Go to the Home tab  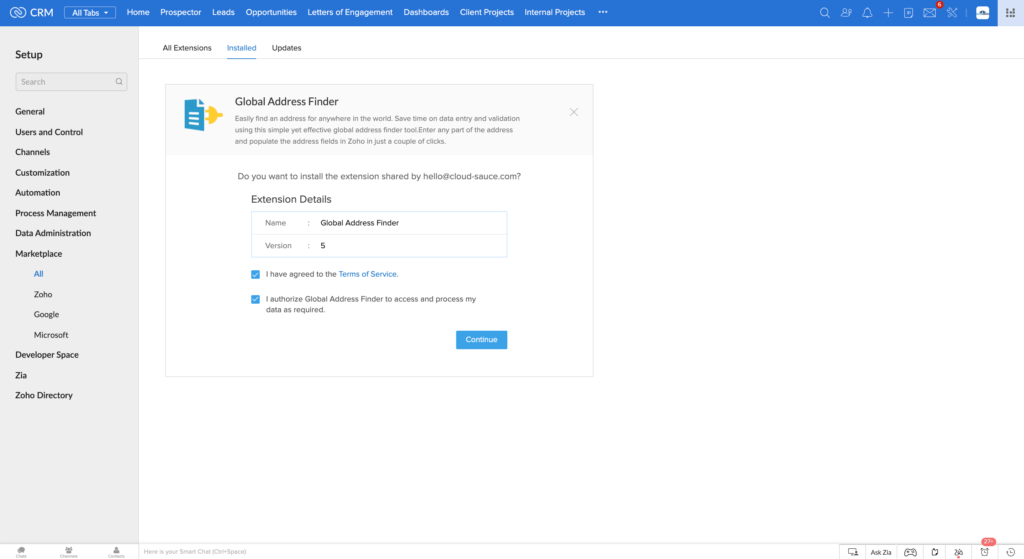coord(138,12)
